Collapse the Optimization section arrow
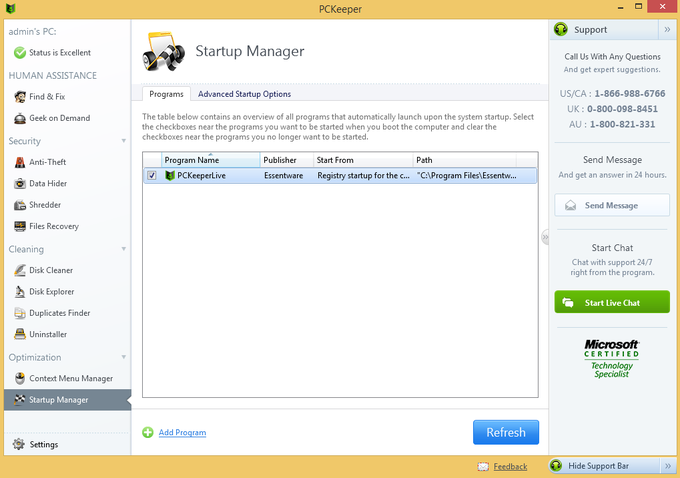The height and width of the screenshot is (478, 680). [x=124, y=357]
